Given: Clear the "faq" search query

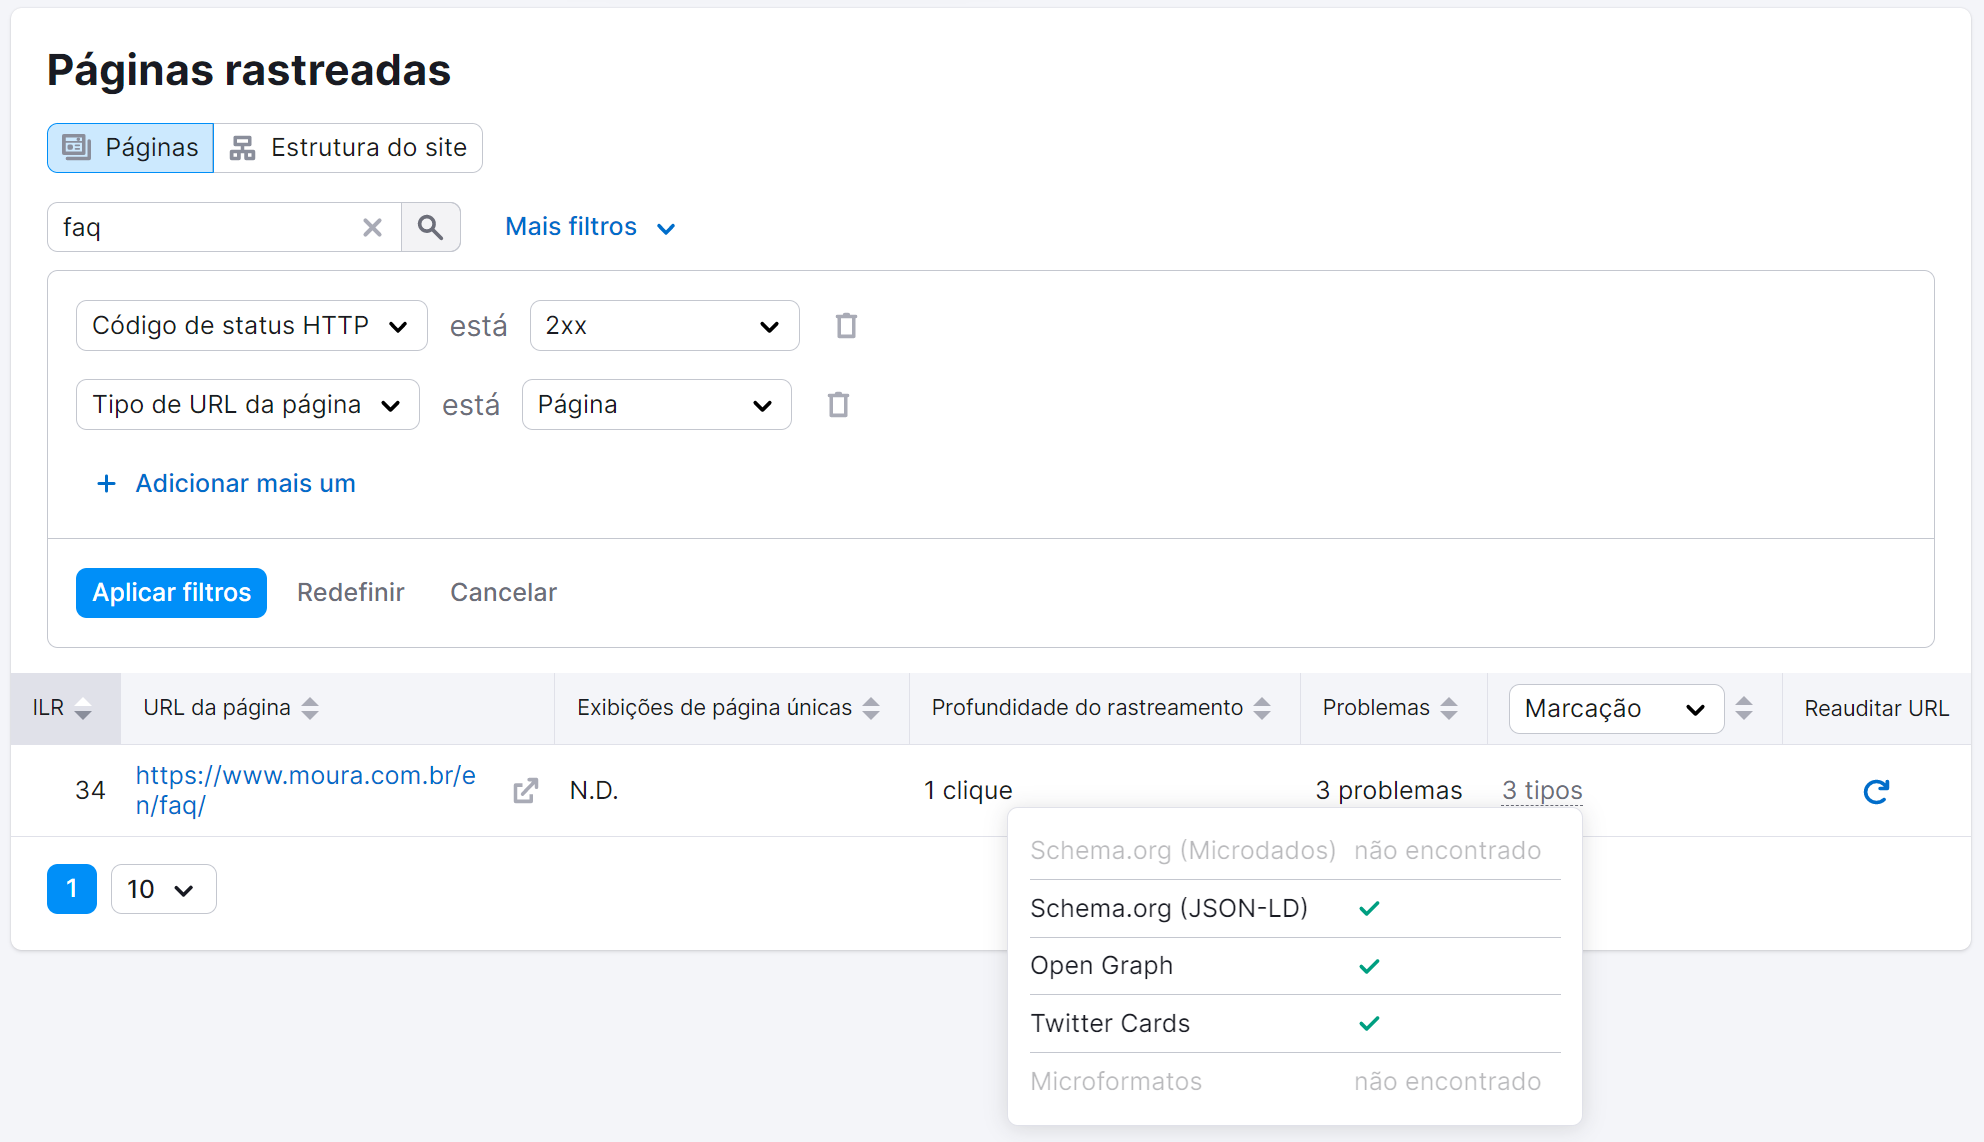Looking at the screenshot, I should coord(372,227).
